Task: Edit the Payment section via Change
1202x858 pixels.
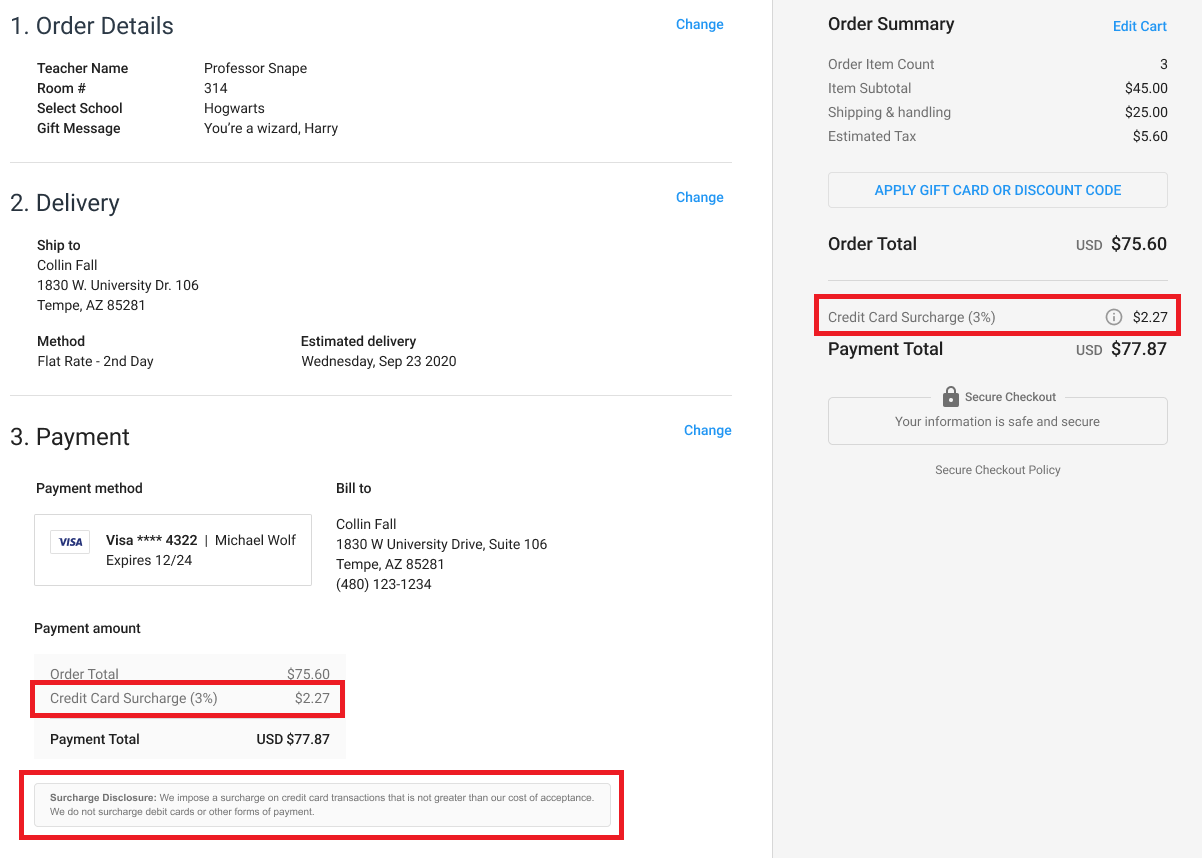Action: pos(707,430)
